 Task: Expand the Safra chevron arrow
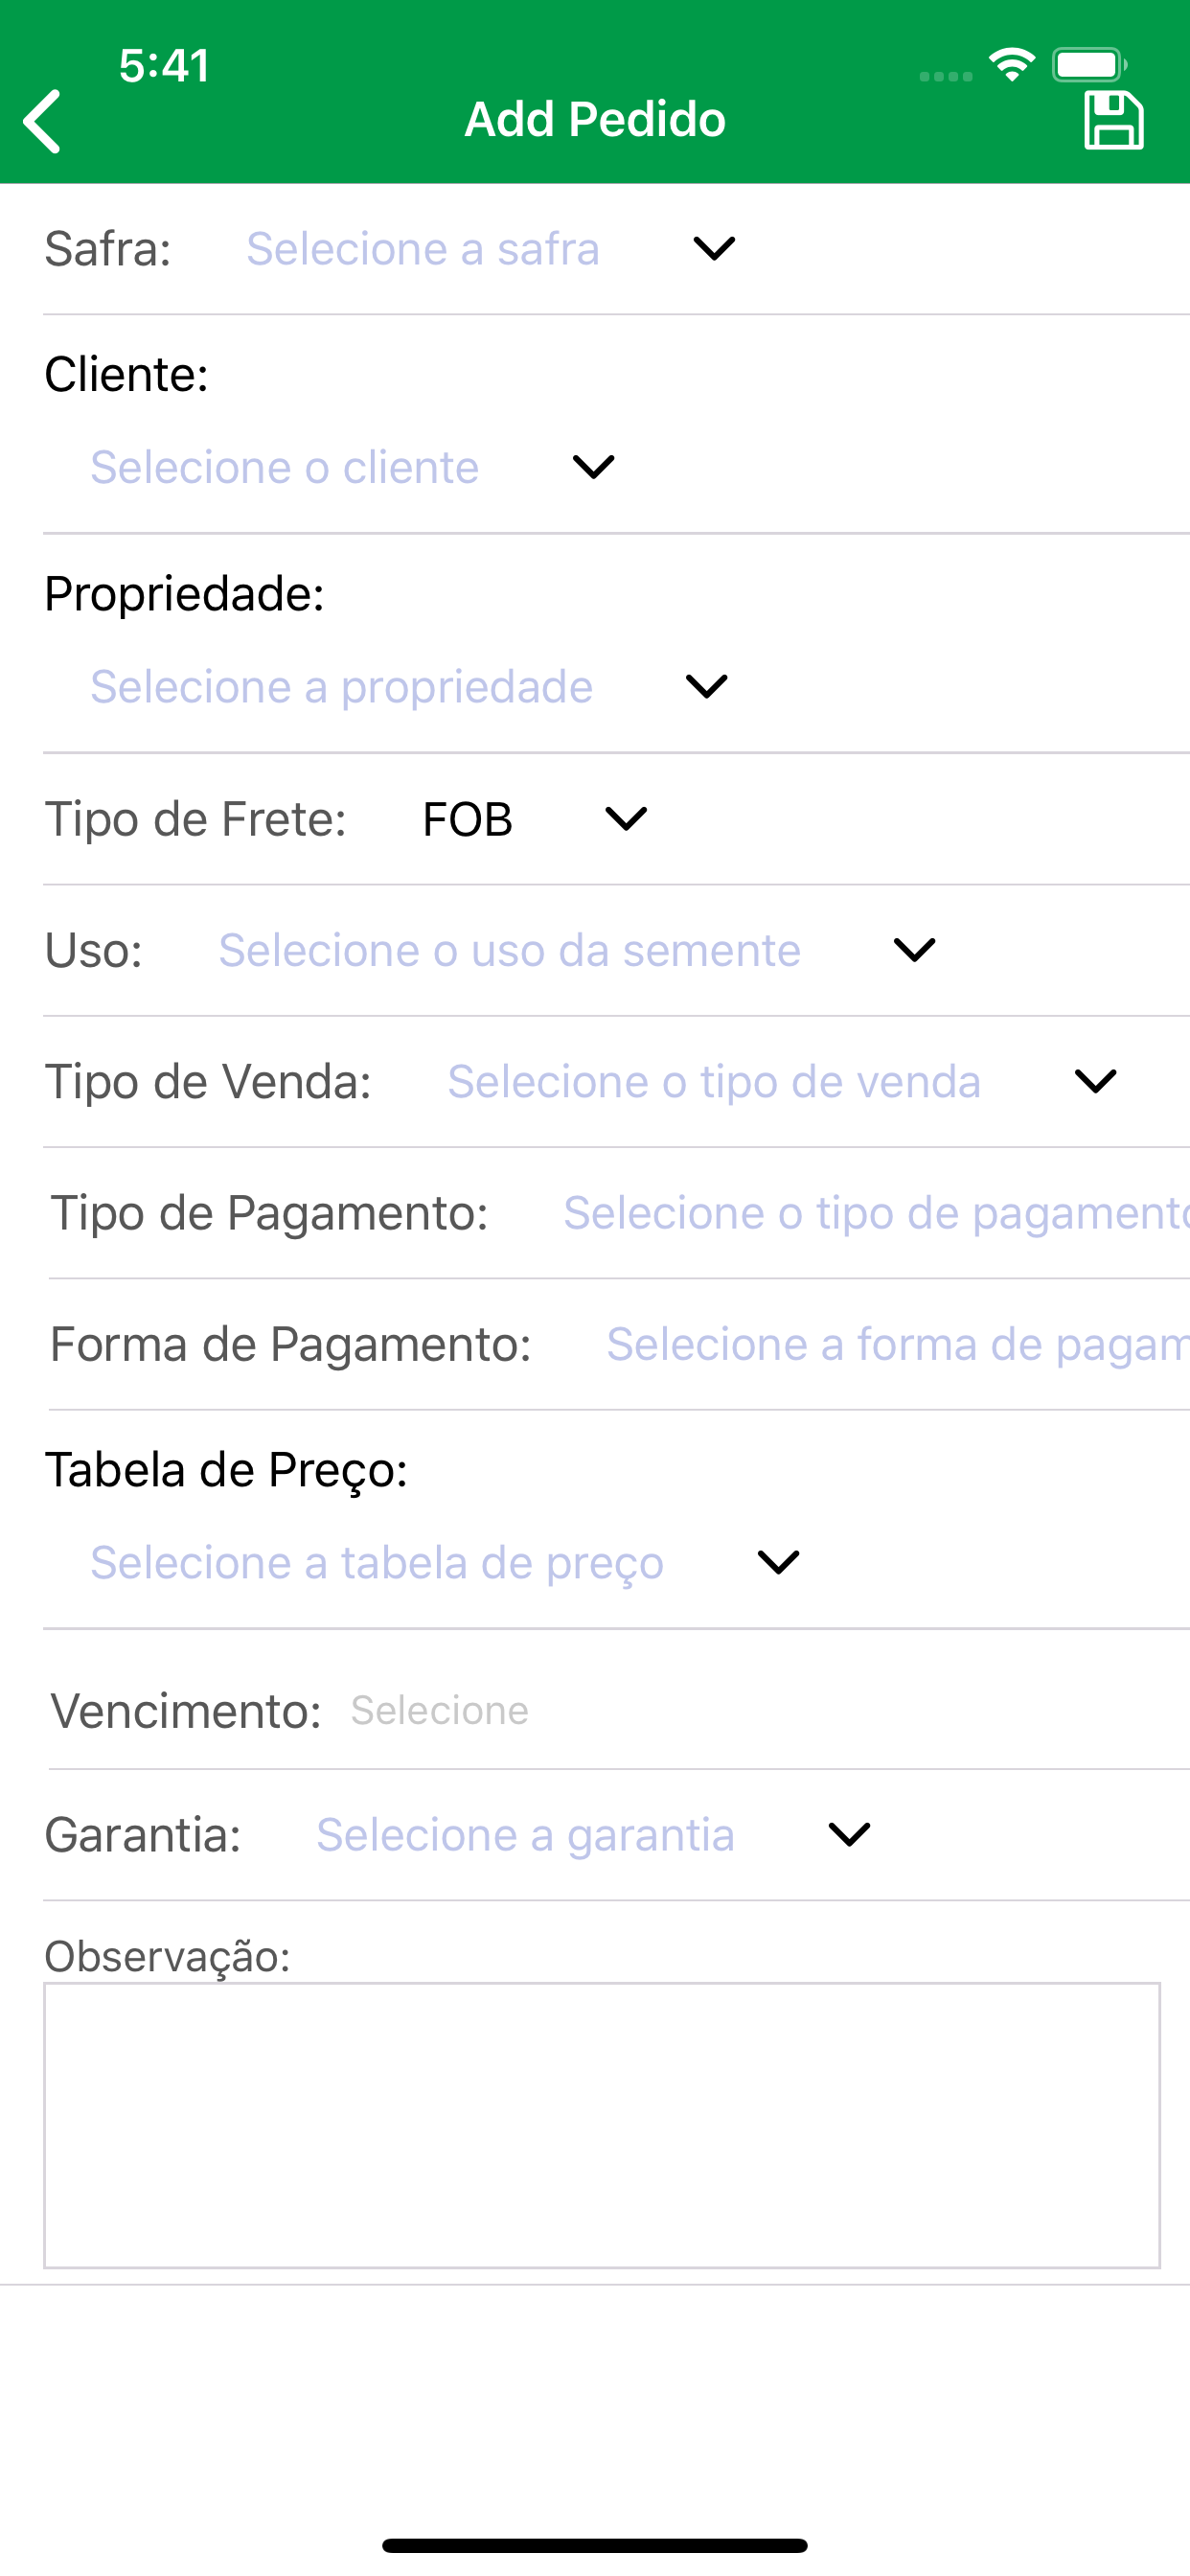pos(714,248)
